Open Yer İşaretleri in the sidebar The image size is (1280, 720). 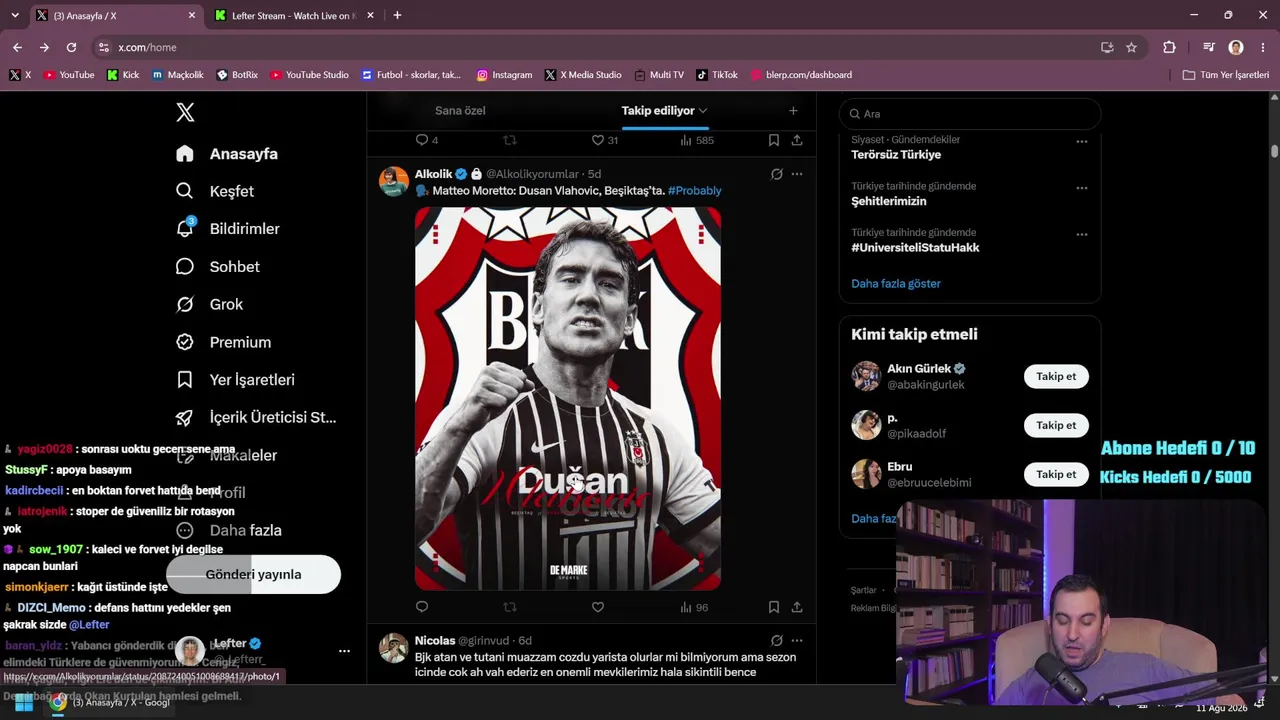coord(235,380)
